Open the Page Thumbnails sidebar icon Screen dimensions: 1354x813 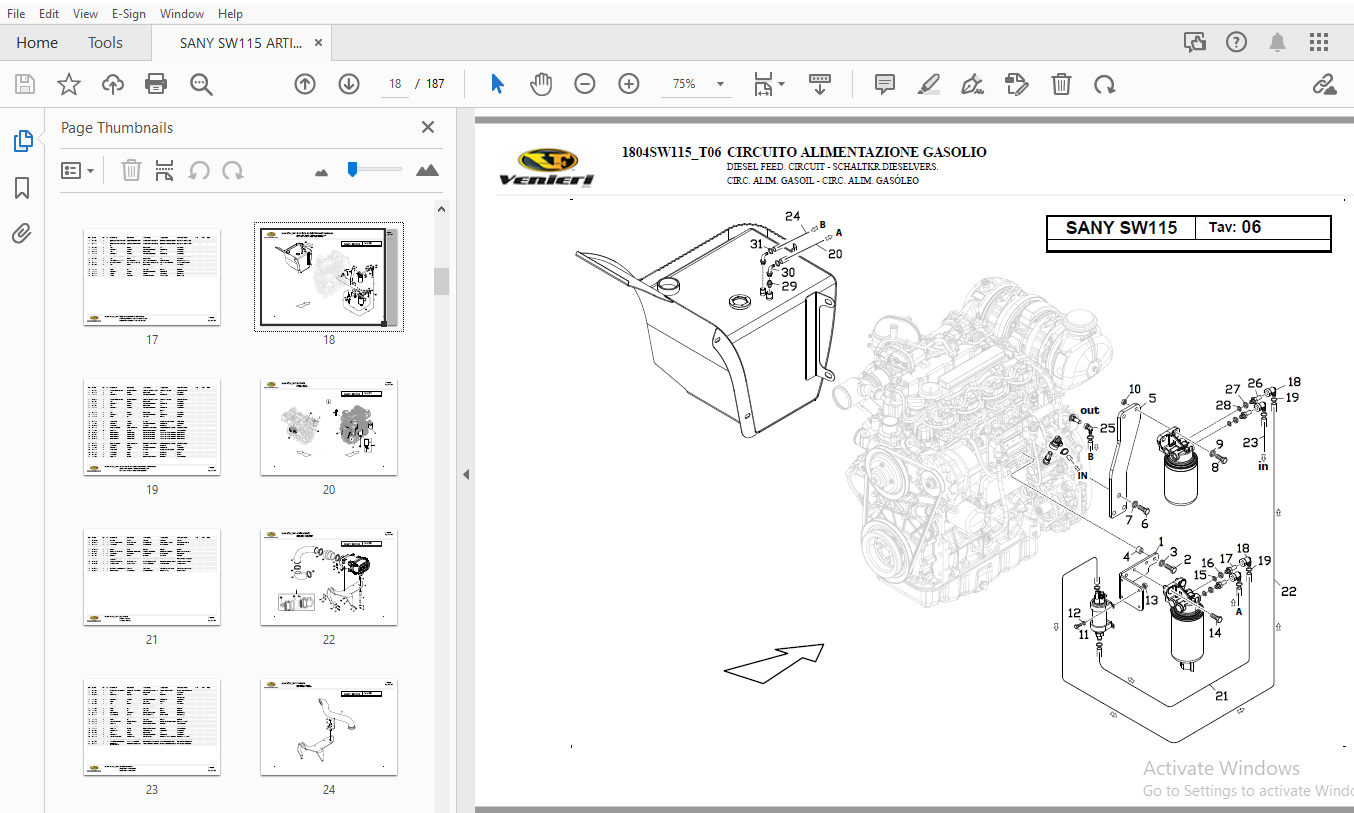point(23,141)
